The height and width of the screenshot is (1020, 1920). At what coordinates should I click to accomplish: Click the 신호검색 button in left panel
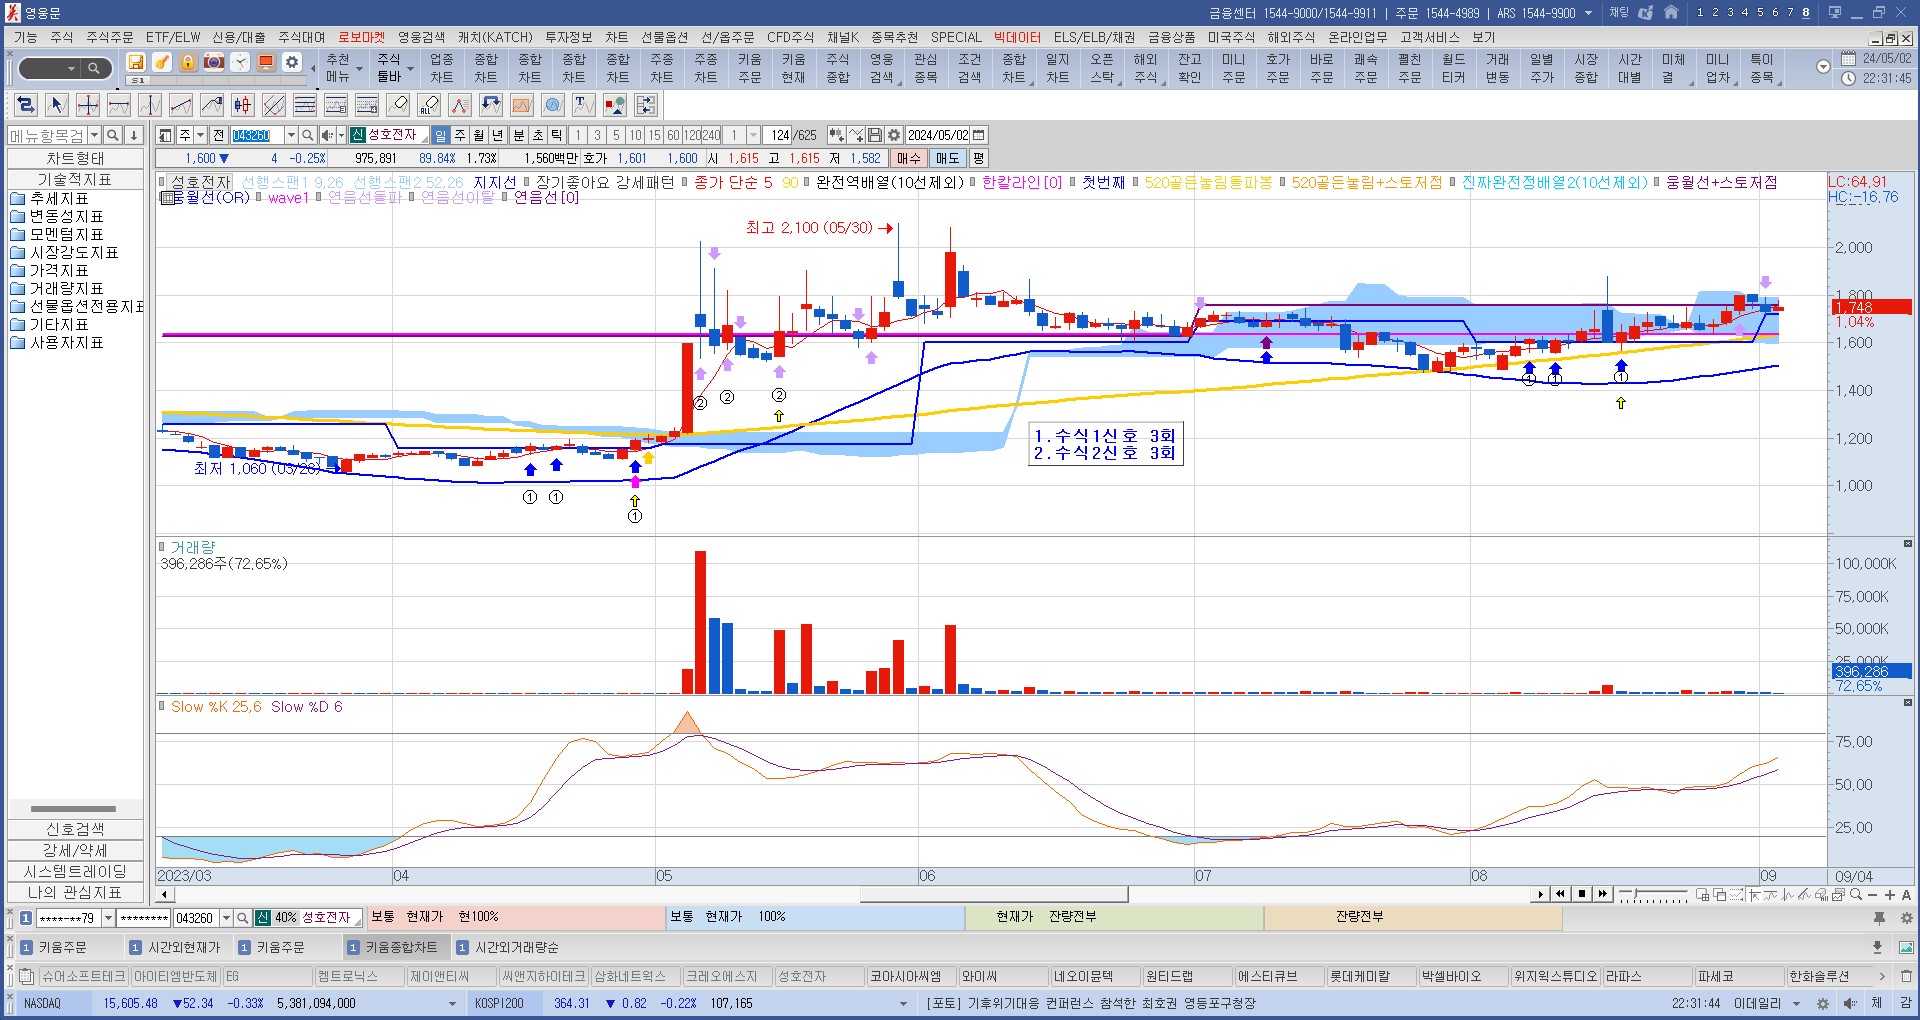tap(75, 829)
